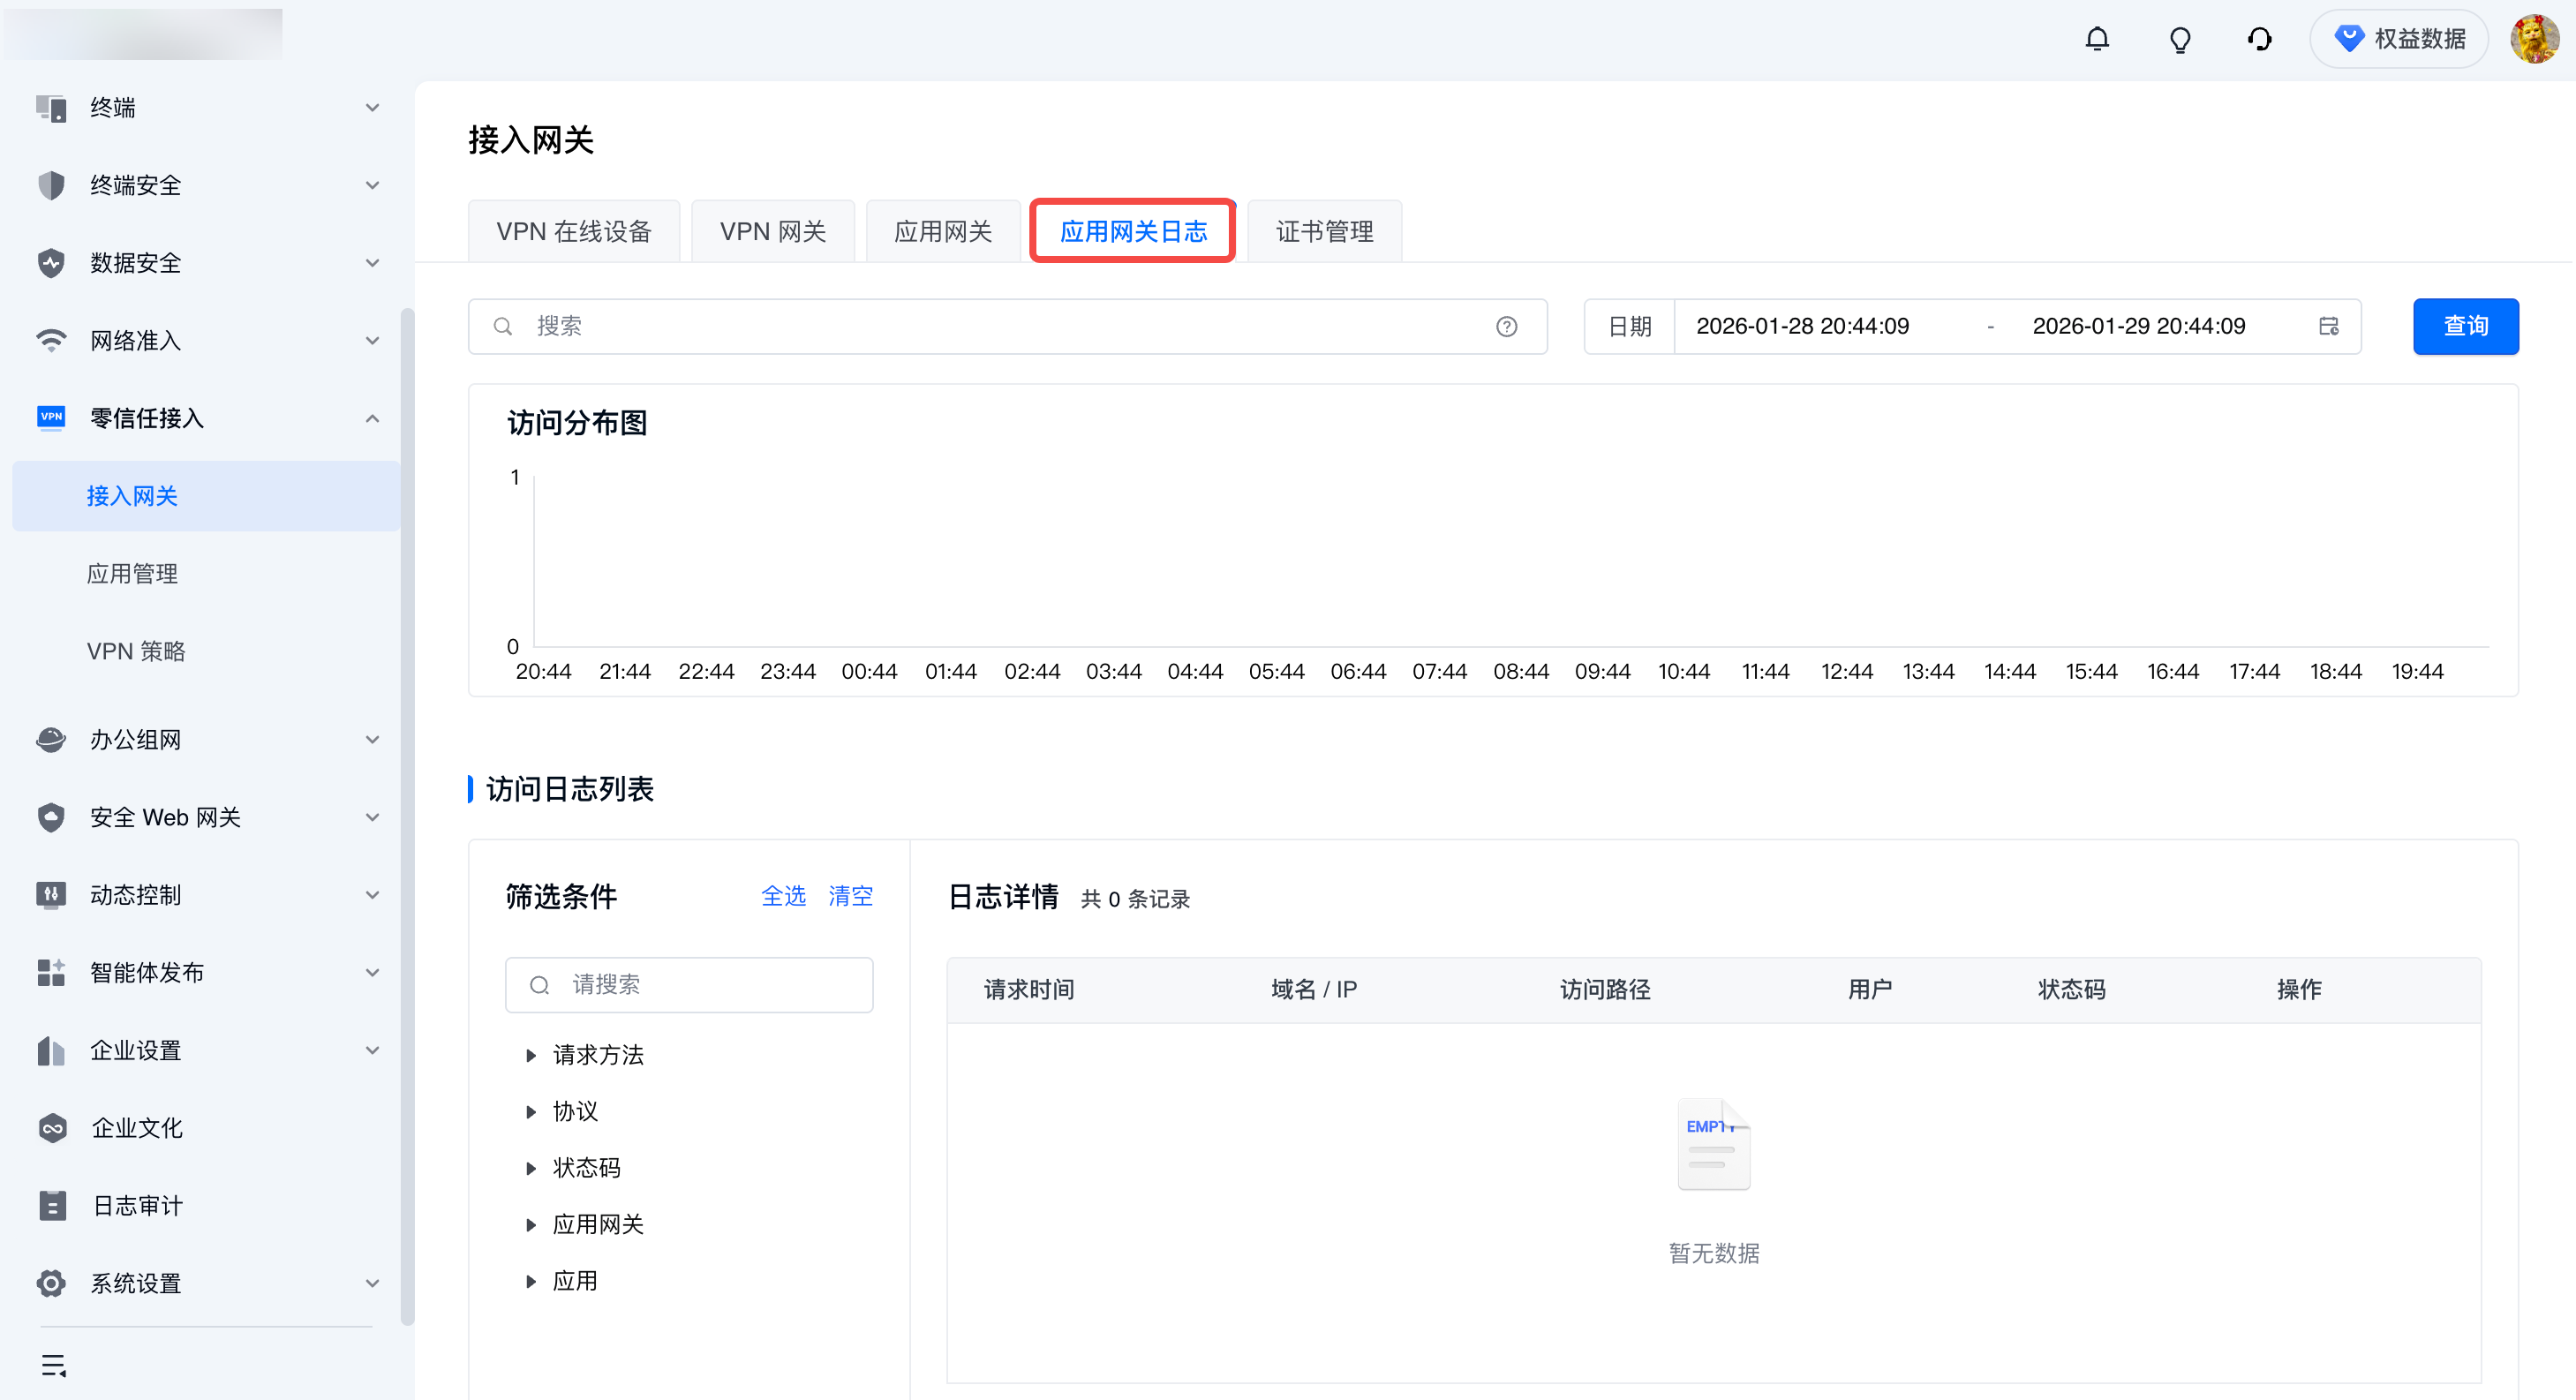Switch to the VPN 网关 tab
This screenshot has height=1400, width=2576.
773,232
